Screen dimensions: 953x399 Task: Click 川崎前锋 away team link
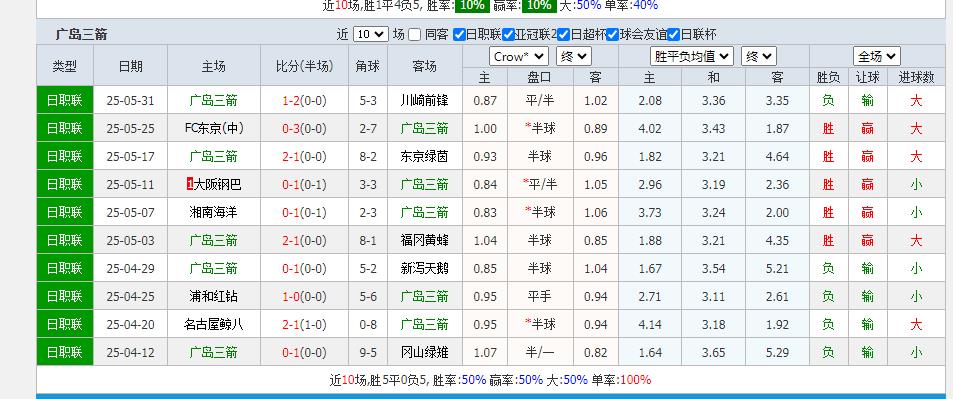(424, 100)
